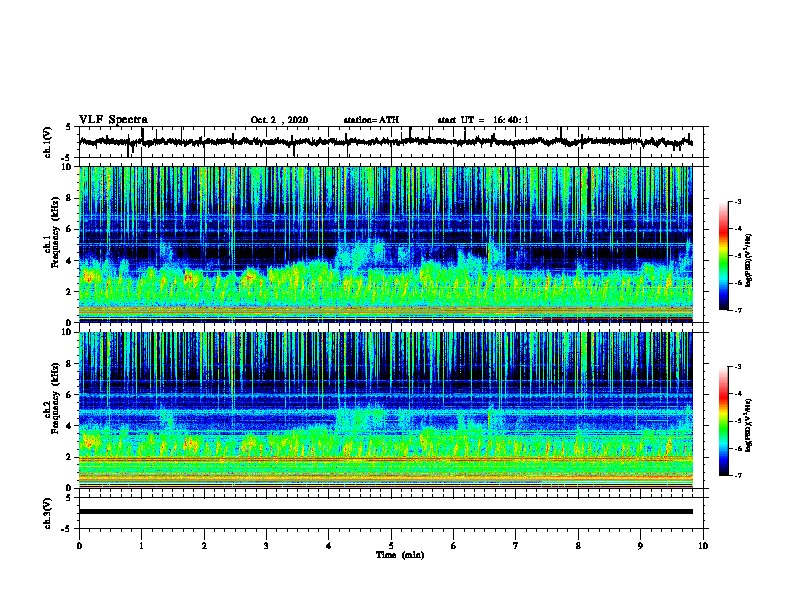
Task: Click the ch.2 spectrogram color scale bar
Action: (724, 421)
